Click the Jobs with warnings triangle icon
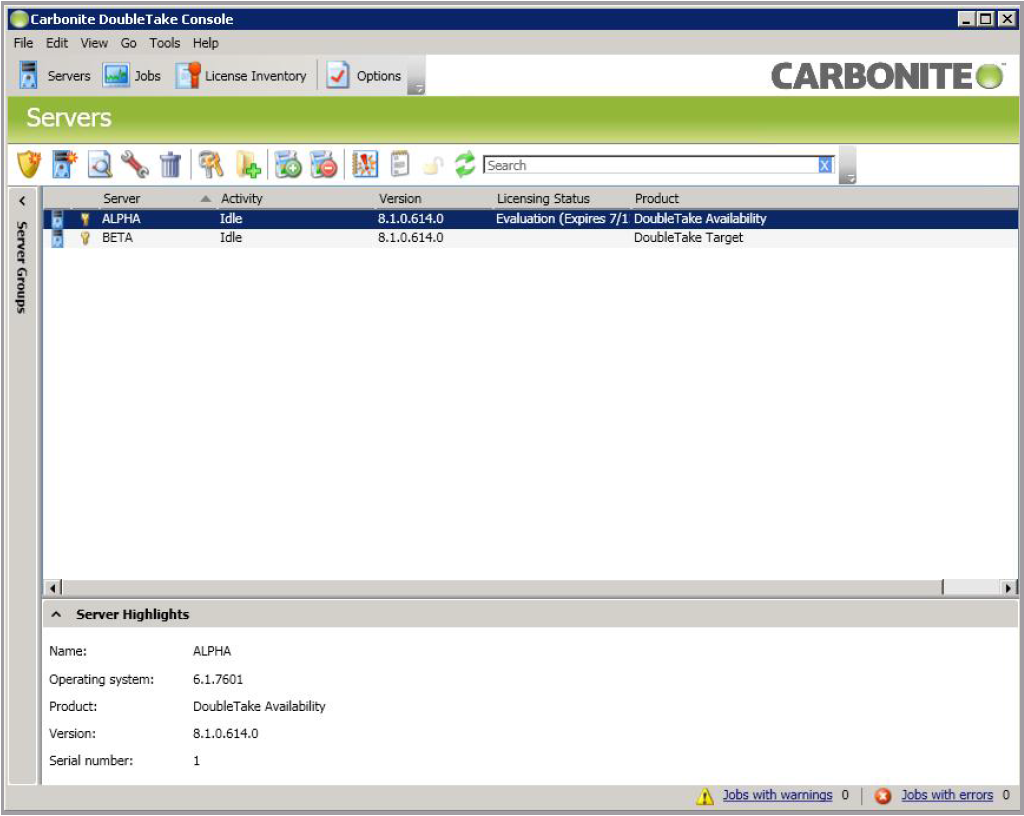The width and height of the screenshot is (1024, 816). click(705, 796)
